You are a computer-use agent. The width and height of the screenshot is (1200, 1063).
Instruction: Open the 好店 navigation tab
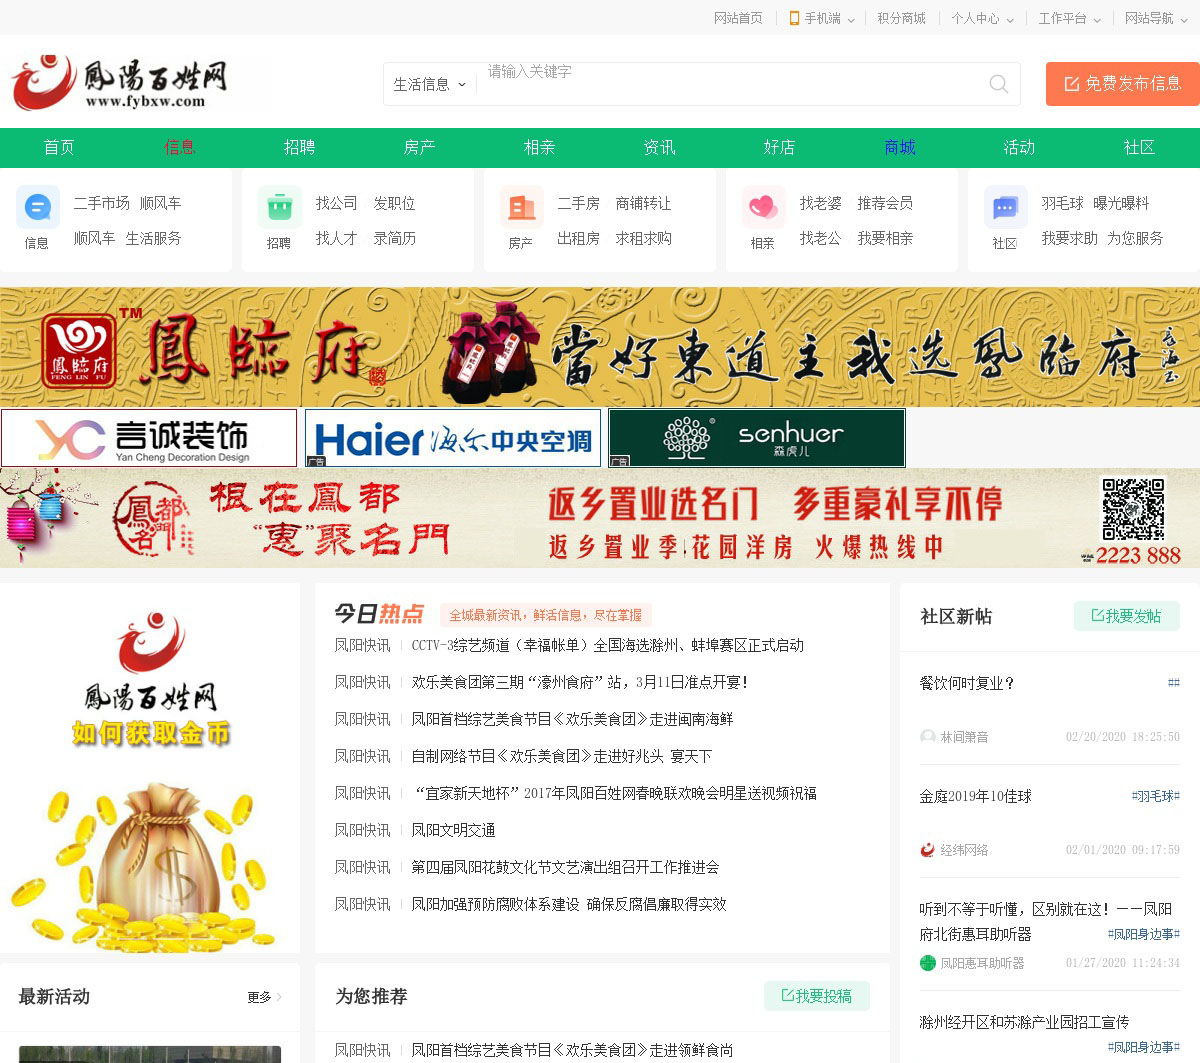779,147
